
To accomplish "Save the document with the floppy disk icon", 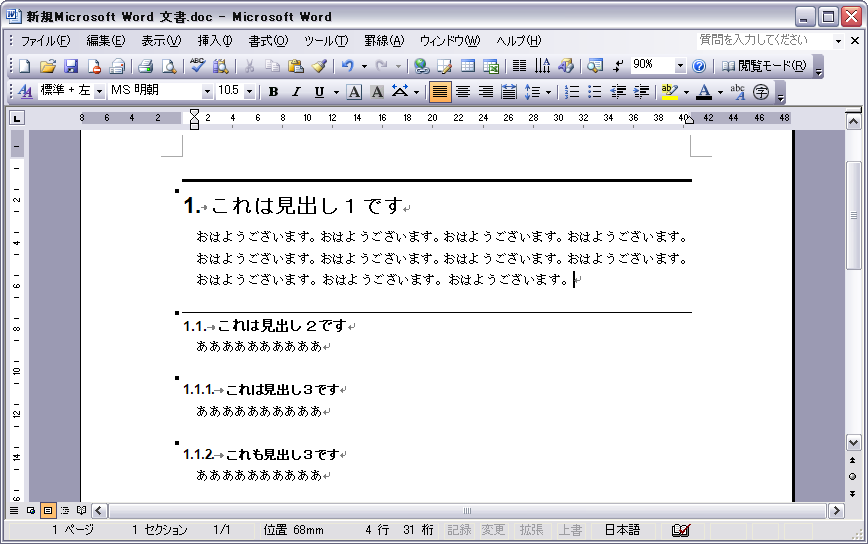I will [71, 66].
